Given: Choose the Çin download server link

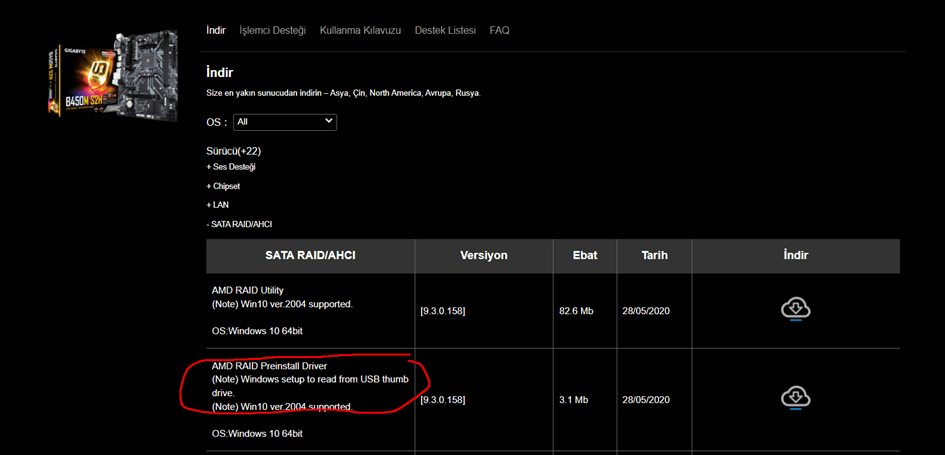Looking at the screenshot, I should pos(358,94).
